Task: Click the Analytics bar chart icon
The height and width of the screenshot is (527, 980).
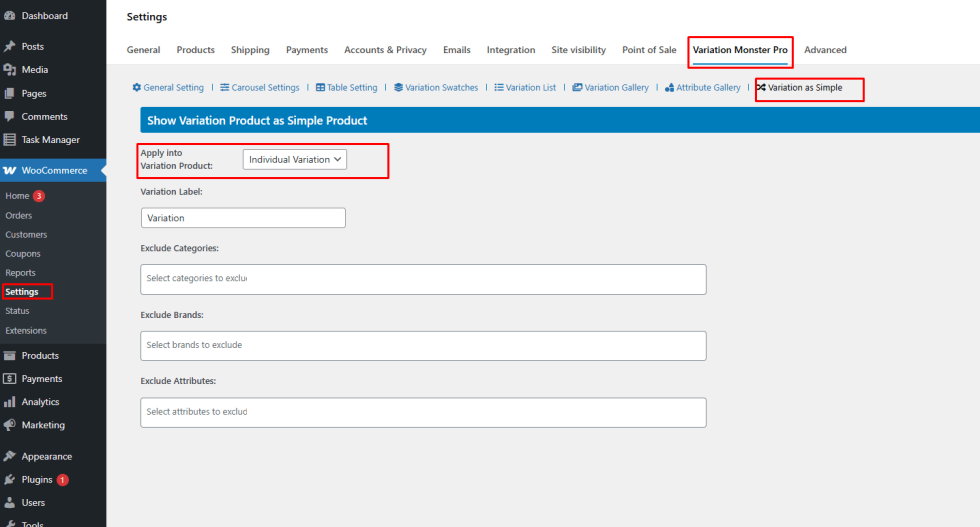Action: [x=9, y=402]
